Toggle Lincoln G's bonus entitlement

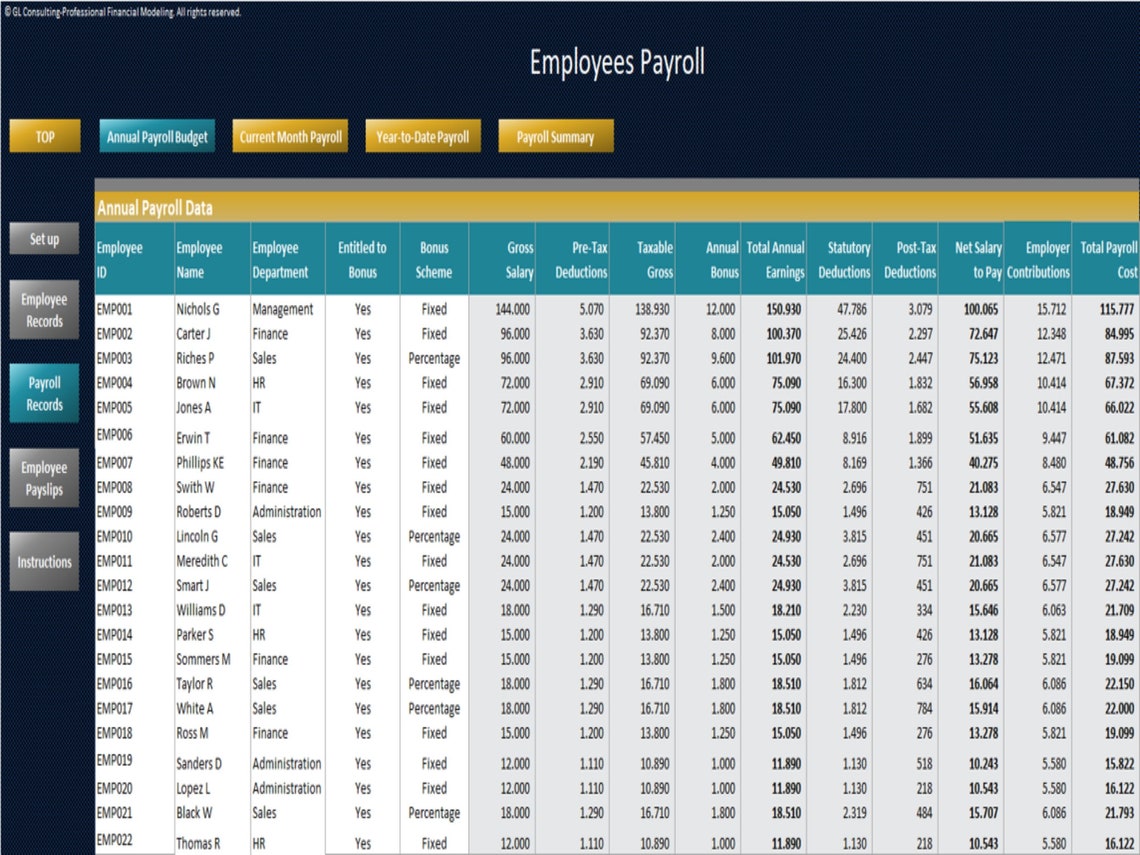[x=362, y=536]
